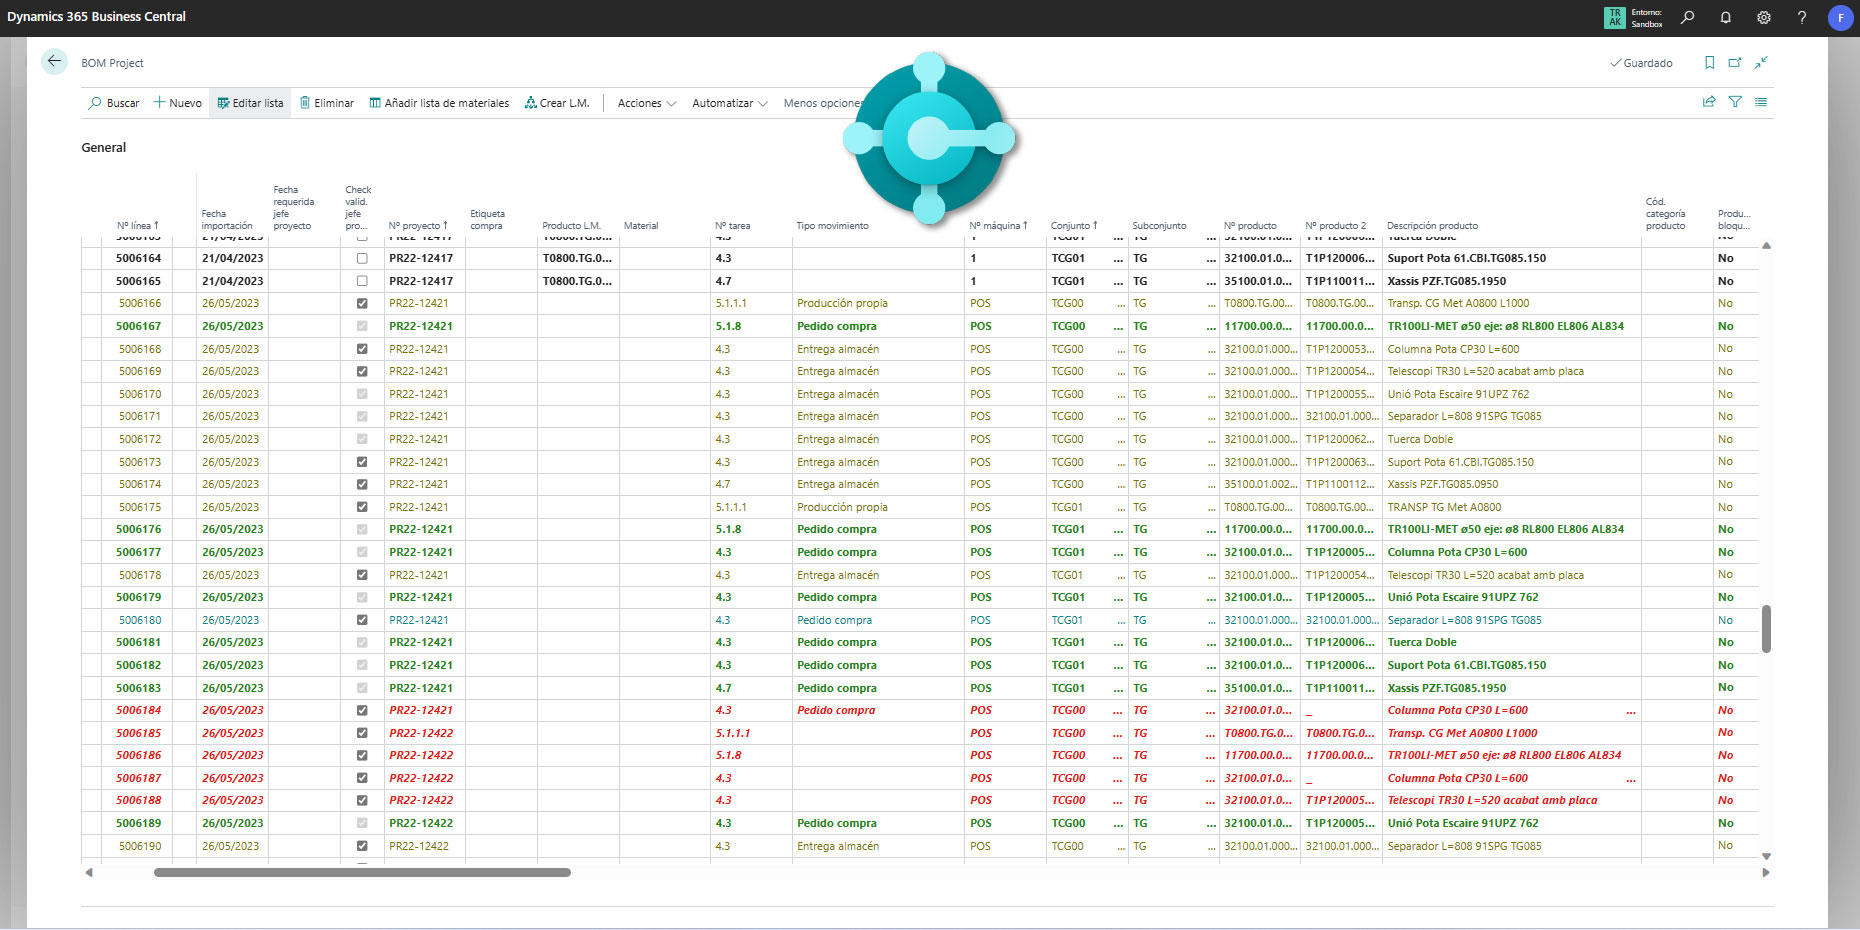Click Producto L.M. column header

[571, 226]
